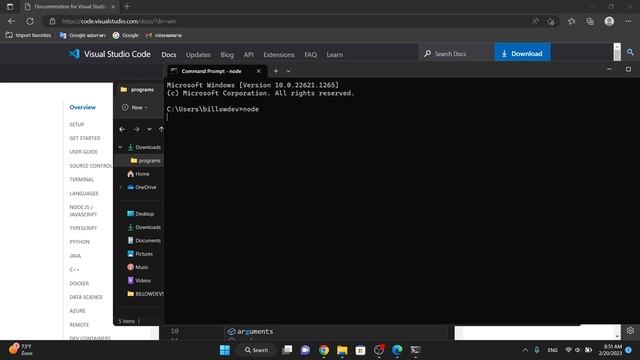
Task: Open Overview docs link
Action: point(82,107)
